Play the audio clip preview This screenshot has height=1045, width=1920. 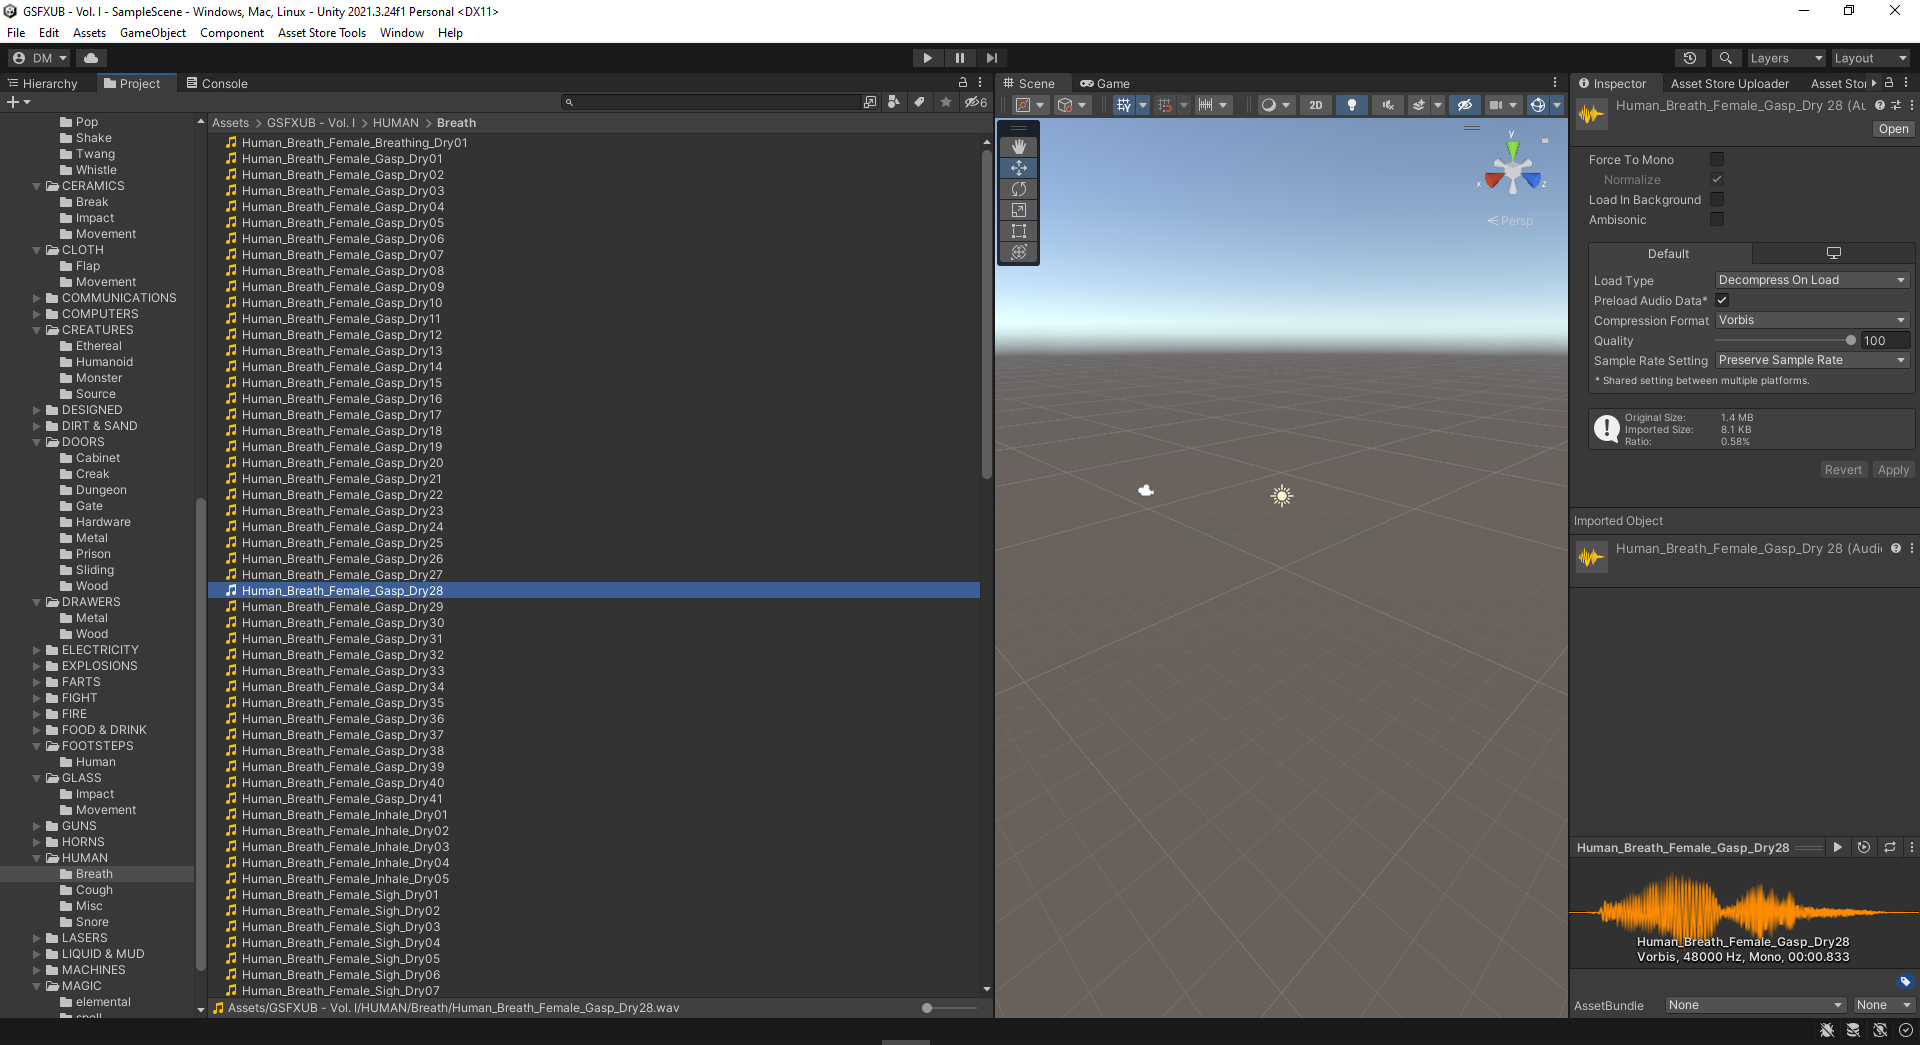click(1838, 847)
